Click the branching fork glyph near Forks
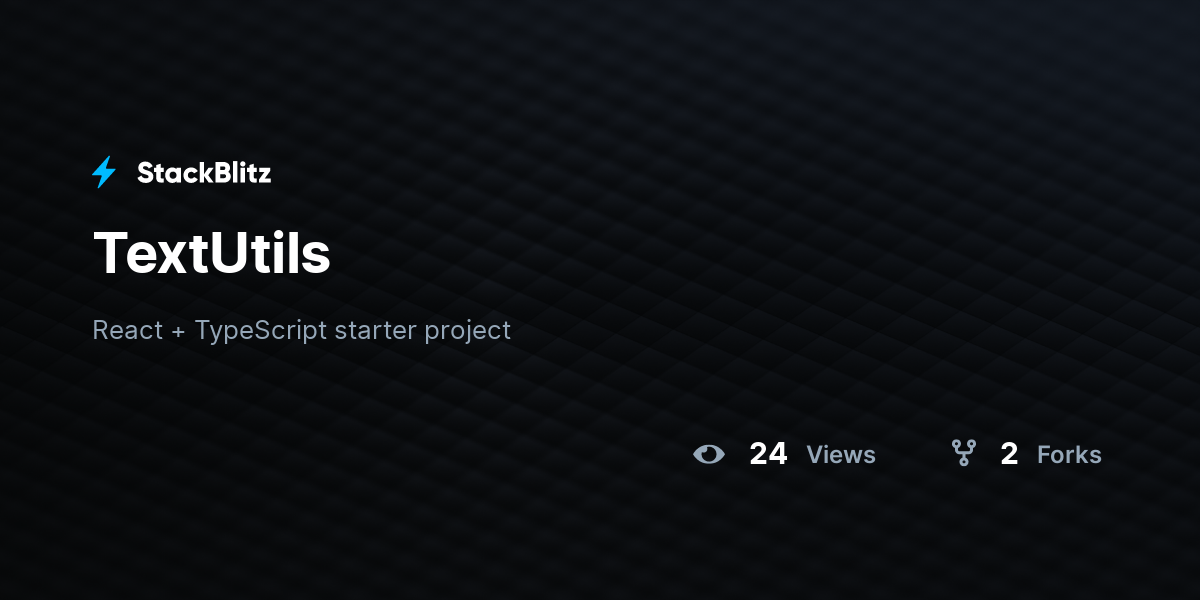This screenshot has height=600, width=1200. pyautogui.click(x=963, y=453)
